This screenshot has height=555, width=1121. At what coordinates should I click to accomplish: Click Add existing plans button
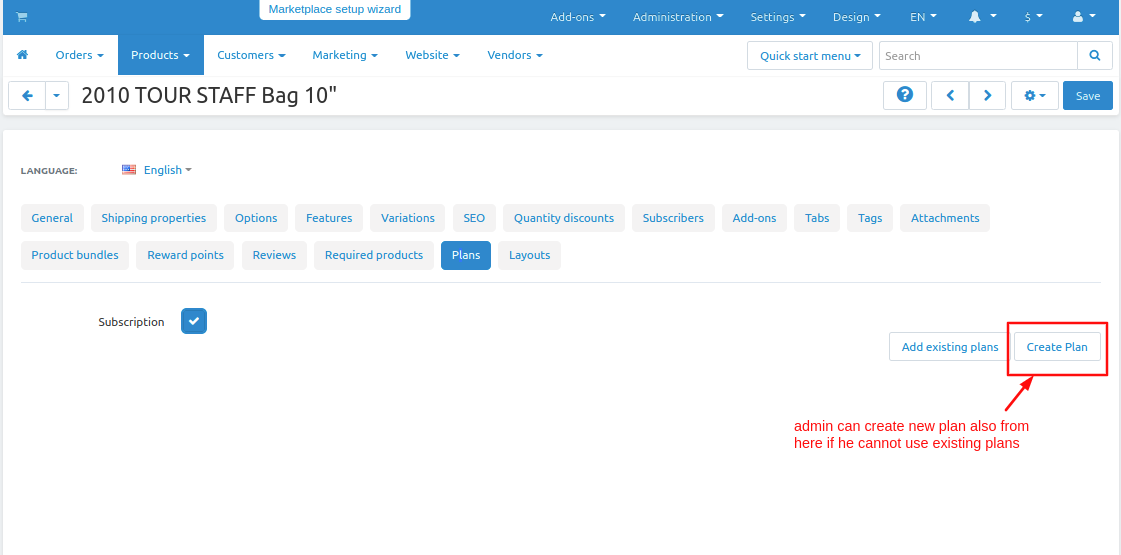[950, 347]
